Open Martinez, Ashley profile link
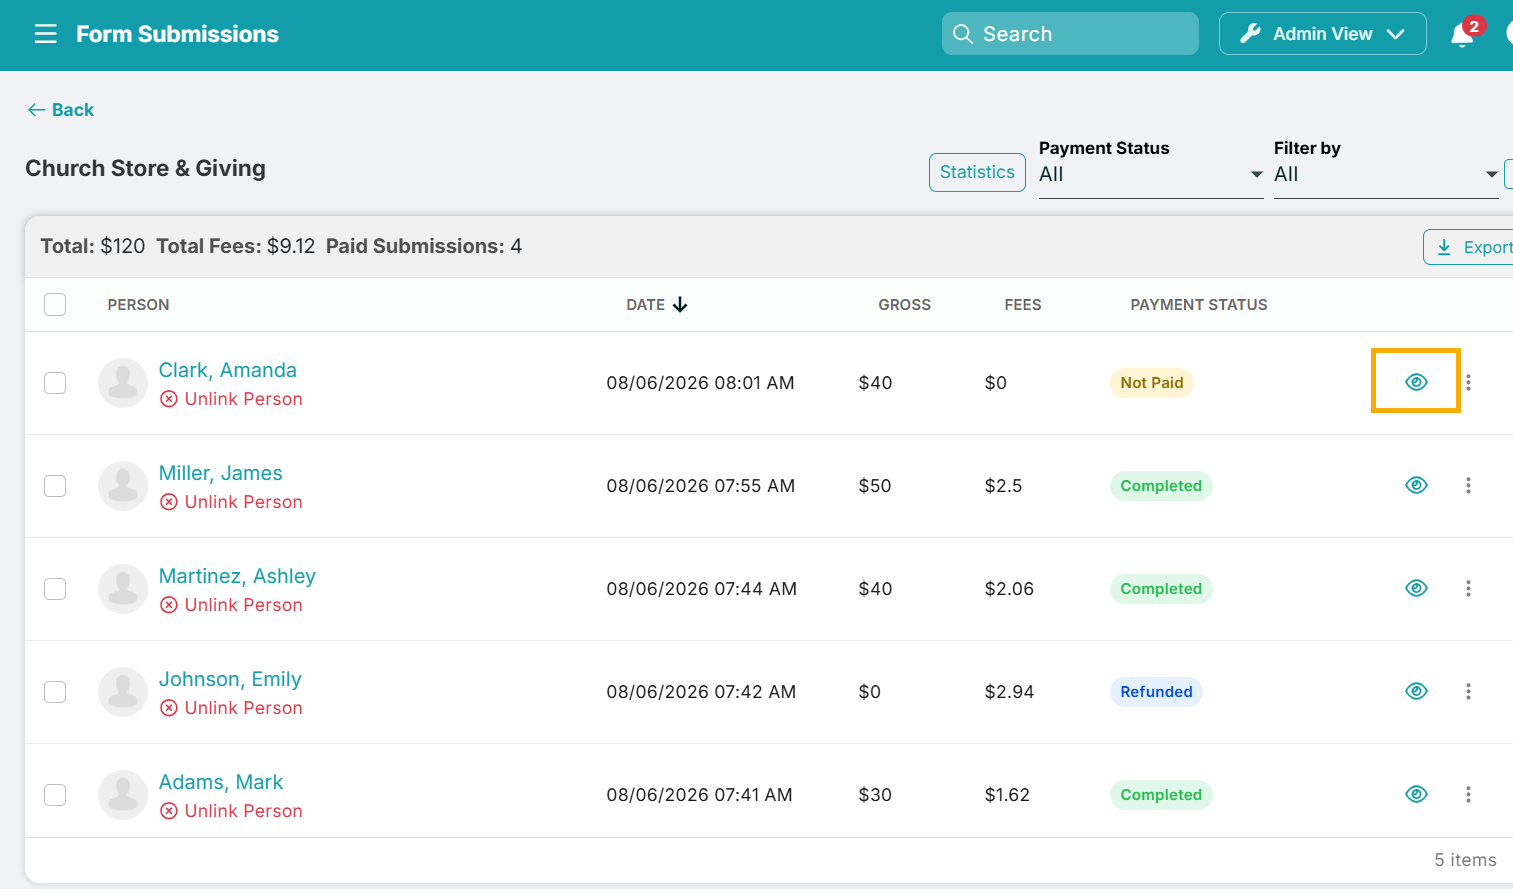1513x893 pixels. (237, 576)
